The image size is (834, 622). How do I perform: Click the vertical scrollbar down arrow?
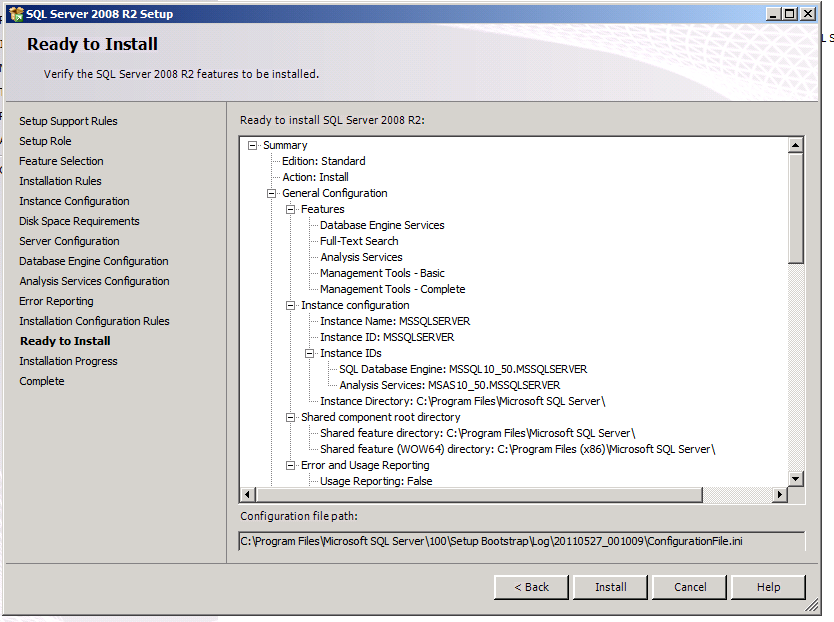[796, 478]
